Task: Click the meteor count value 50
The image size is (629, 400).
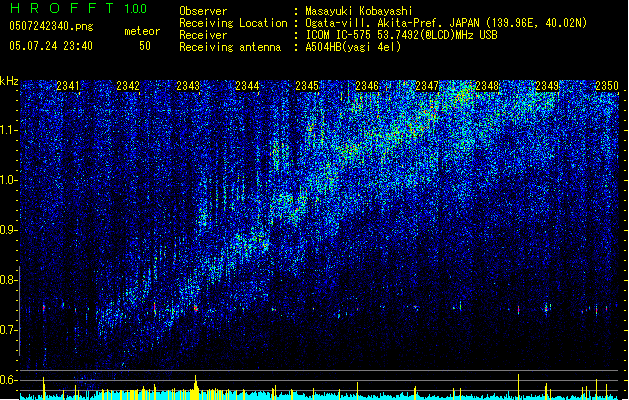Action: pos(145,46)
